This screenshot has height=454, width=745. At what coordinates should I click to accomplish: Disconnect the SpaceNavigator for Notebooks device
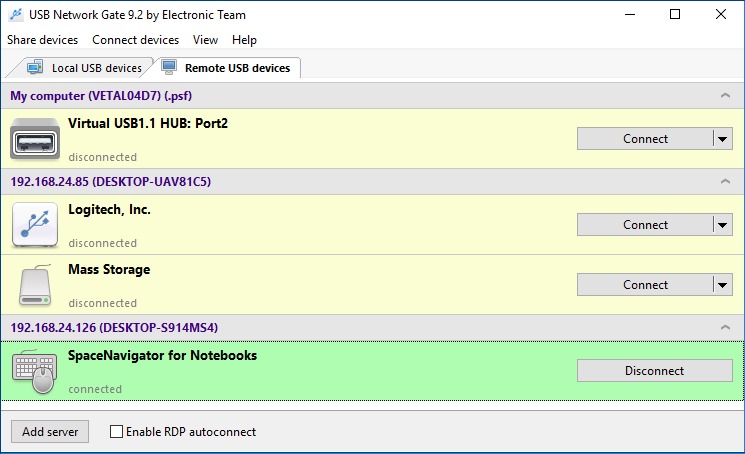click(x=654, y=371)
